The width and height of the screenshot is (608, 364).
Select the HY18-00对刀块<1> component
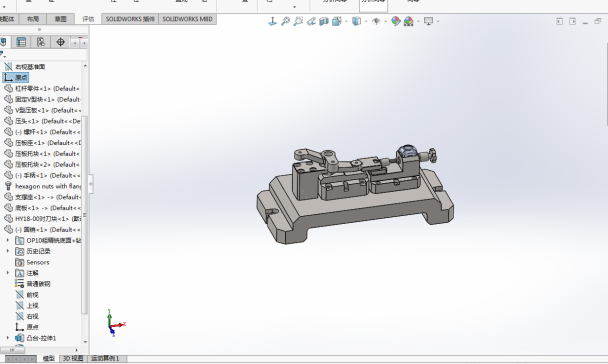point(42,219)
